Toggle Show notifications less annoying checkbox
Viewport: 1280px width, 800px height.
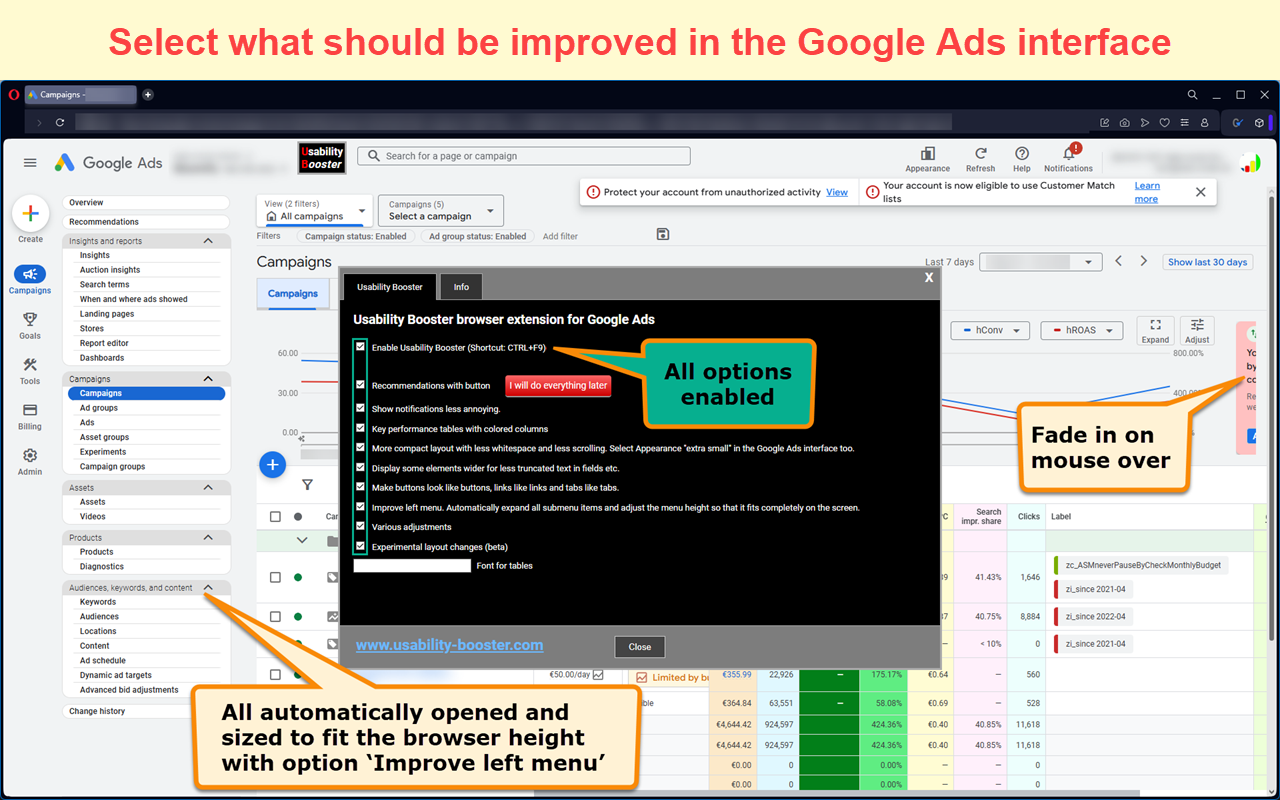pyautogui.click(x=361, y=408)
